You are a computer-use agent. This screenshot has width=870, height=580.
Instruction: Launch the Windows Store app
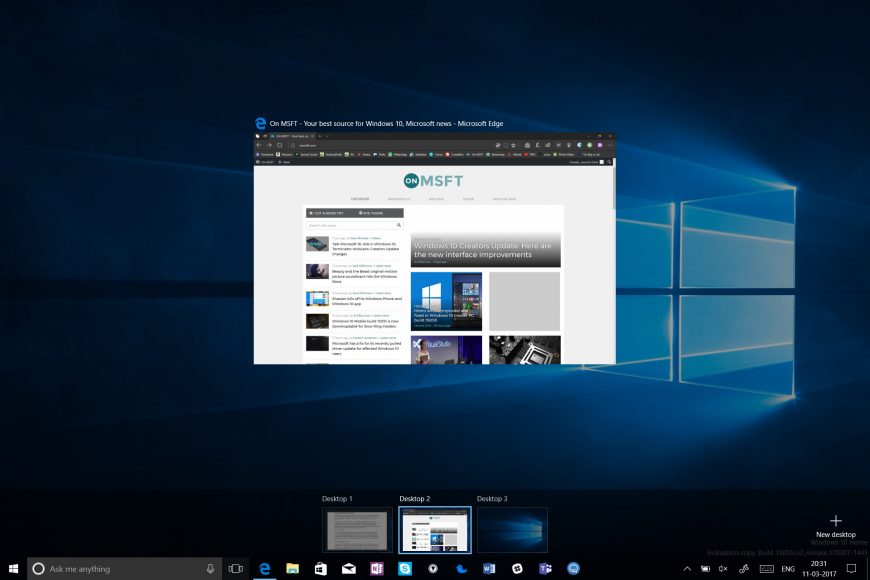click(321, 568)
